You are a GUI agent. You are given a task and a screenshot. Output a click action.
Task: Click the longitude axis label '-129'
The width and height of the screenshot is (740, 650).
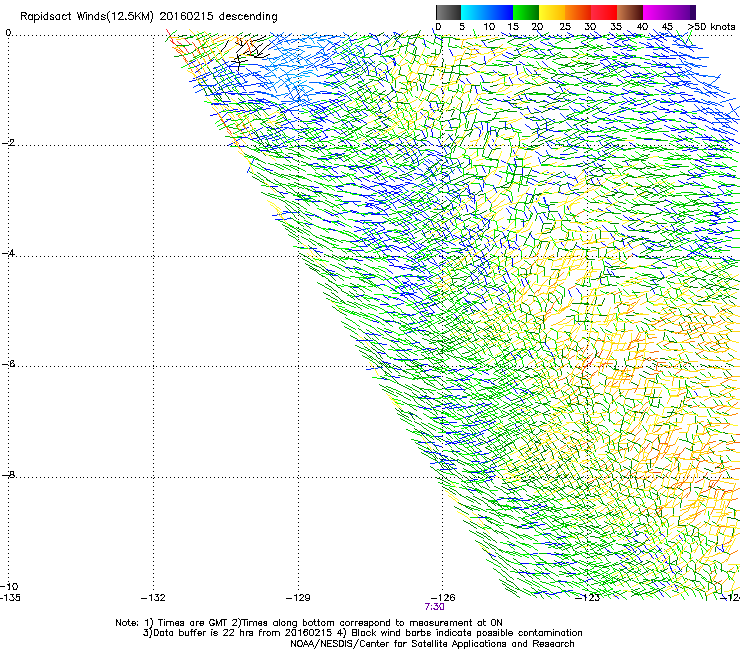point(298,598)
